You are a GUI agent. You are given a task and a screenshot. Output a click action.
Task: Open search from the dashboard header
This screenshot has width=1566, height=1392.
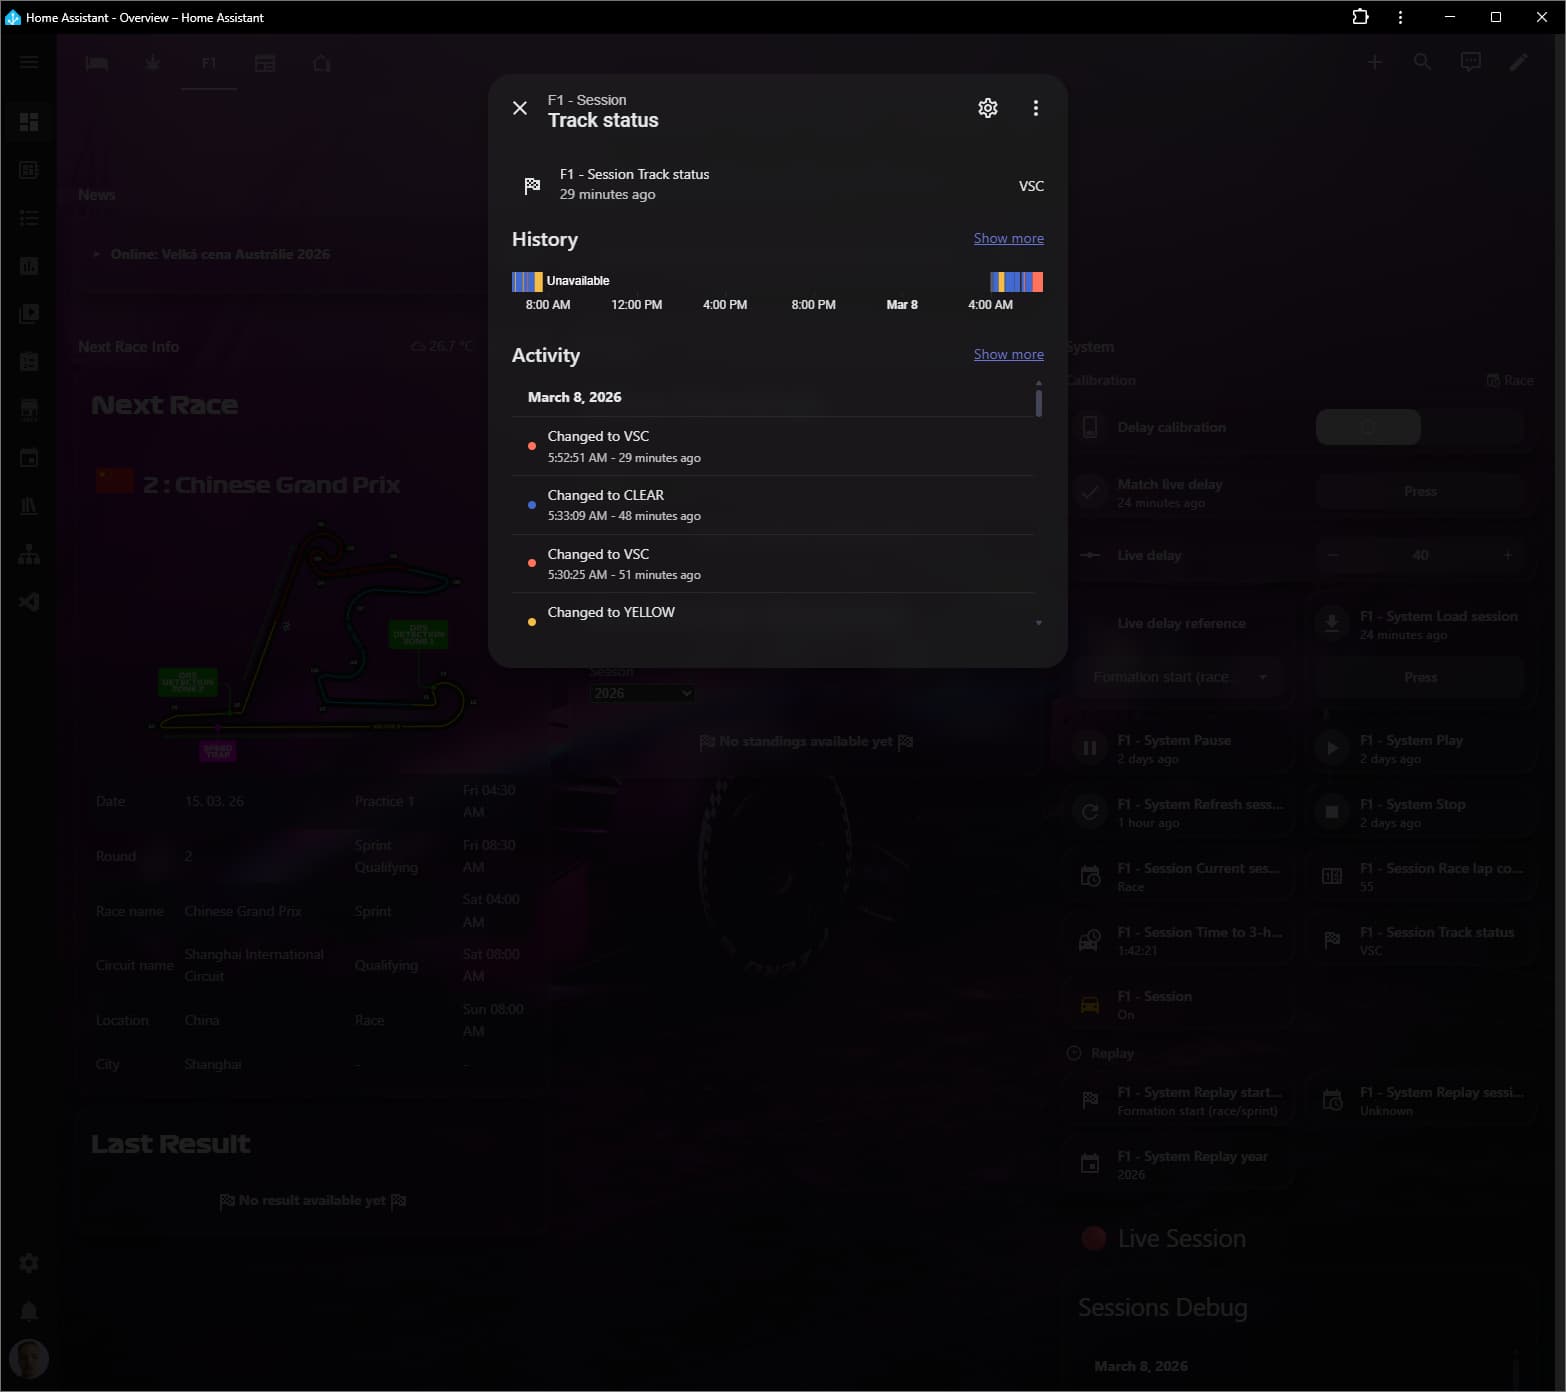pyautogui.click(x=1422, y=62)
